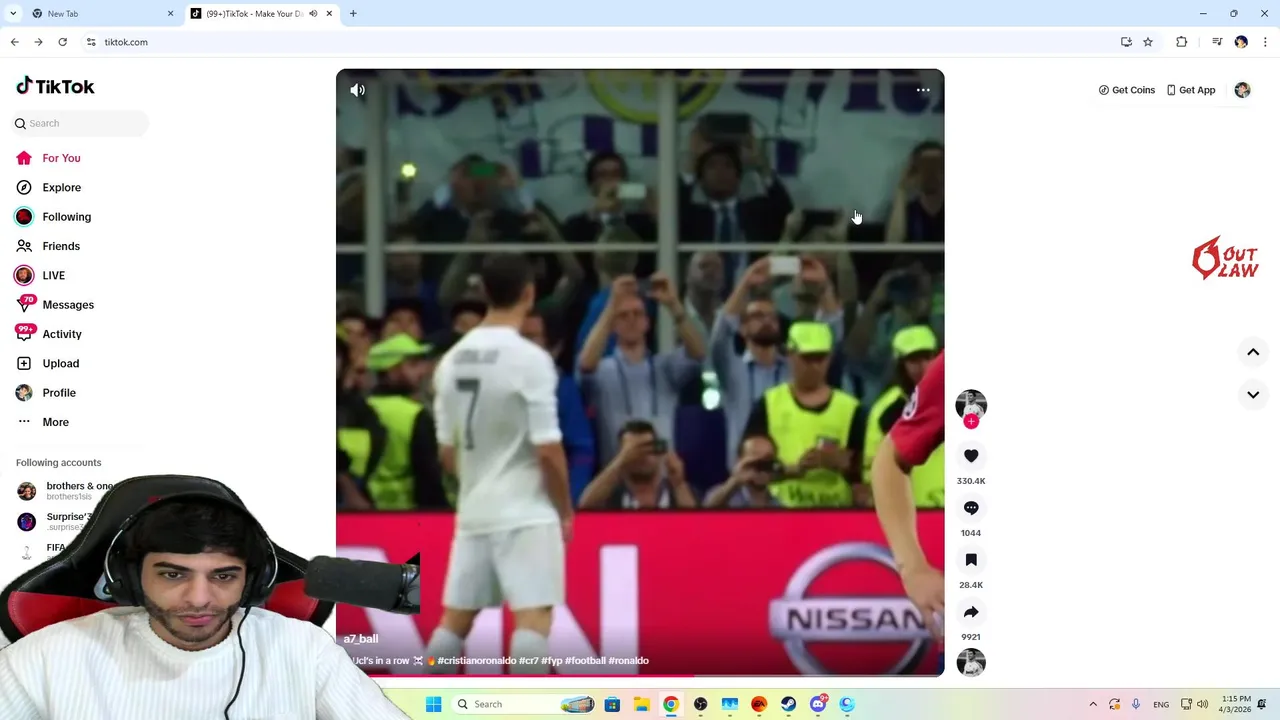The height and width of the screenshot is (720, 1280).
Task: Click the a7_ball username on video
Action: (361, 639)
